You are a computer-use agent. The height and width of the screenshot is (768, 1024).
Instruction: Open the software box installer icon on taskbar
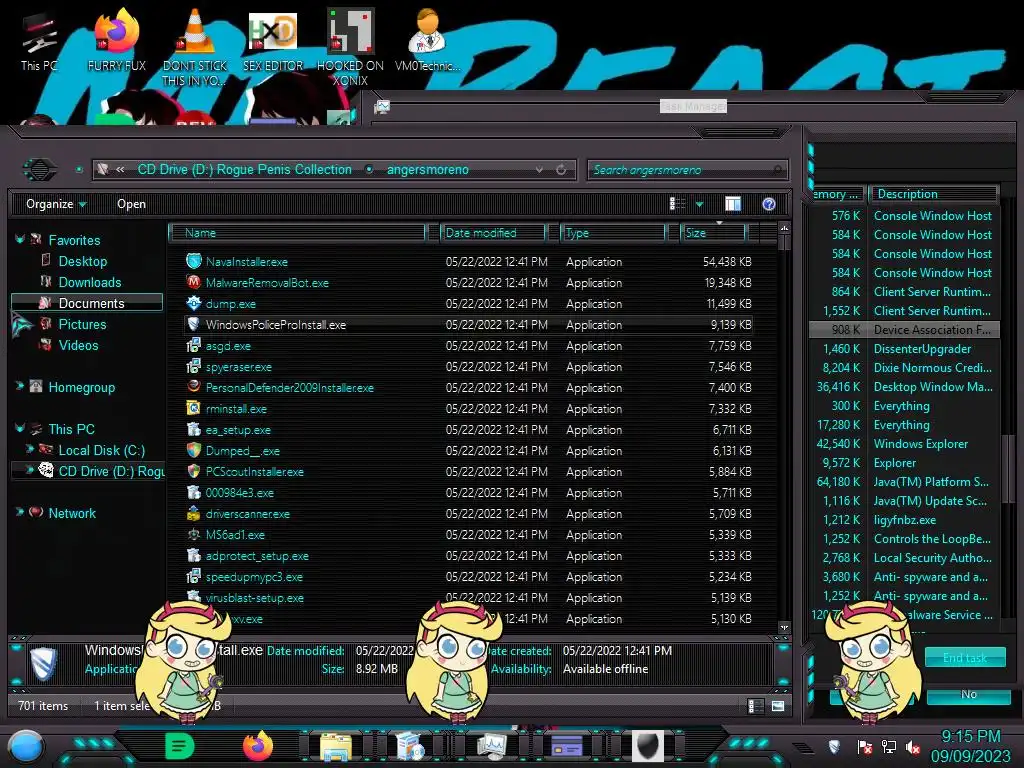click(411, 746)
